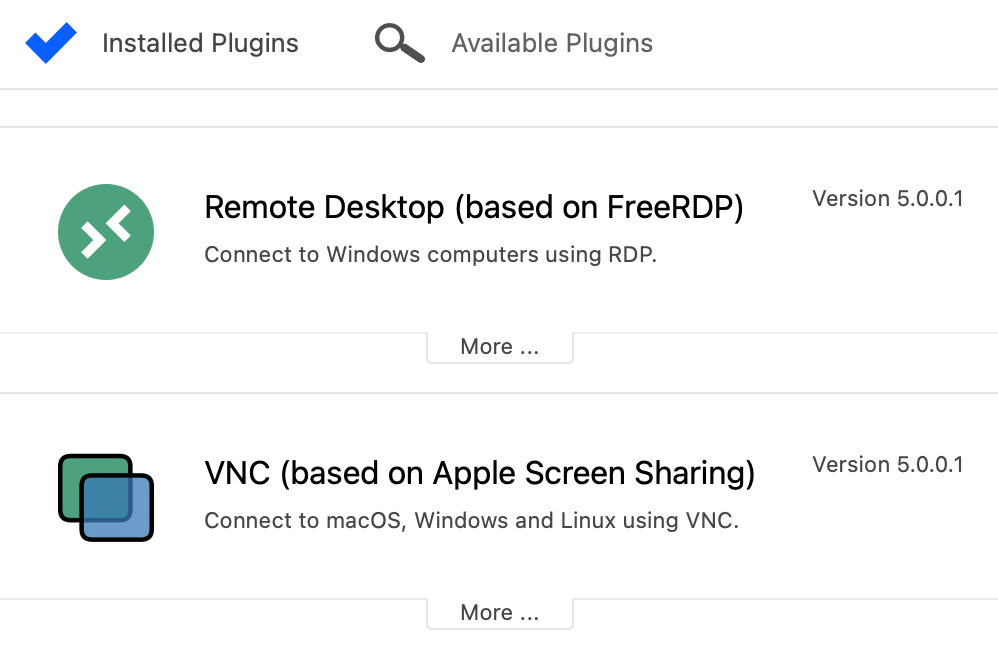Click the front blue square of the VNC icon
This screenshot has width=998, height=646.
click(x=117, y=507)
